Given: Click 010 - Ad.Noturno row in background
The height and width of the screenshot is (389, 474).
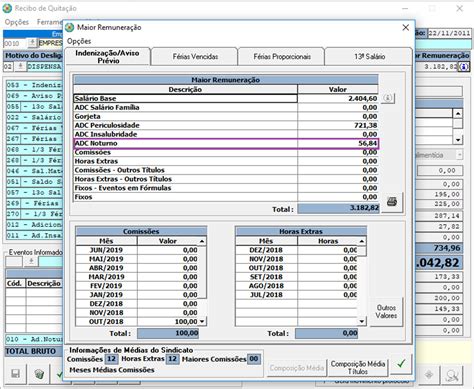Looking at the screenshot, I should click(x=34, y=339).
